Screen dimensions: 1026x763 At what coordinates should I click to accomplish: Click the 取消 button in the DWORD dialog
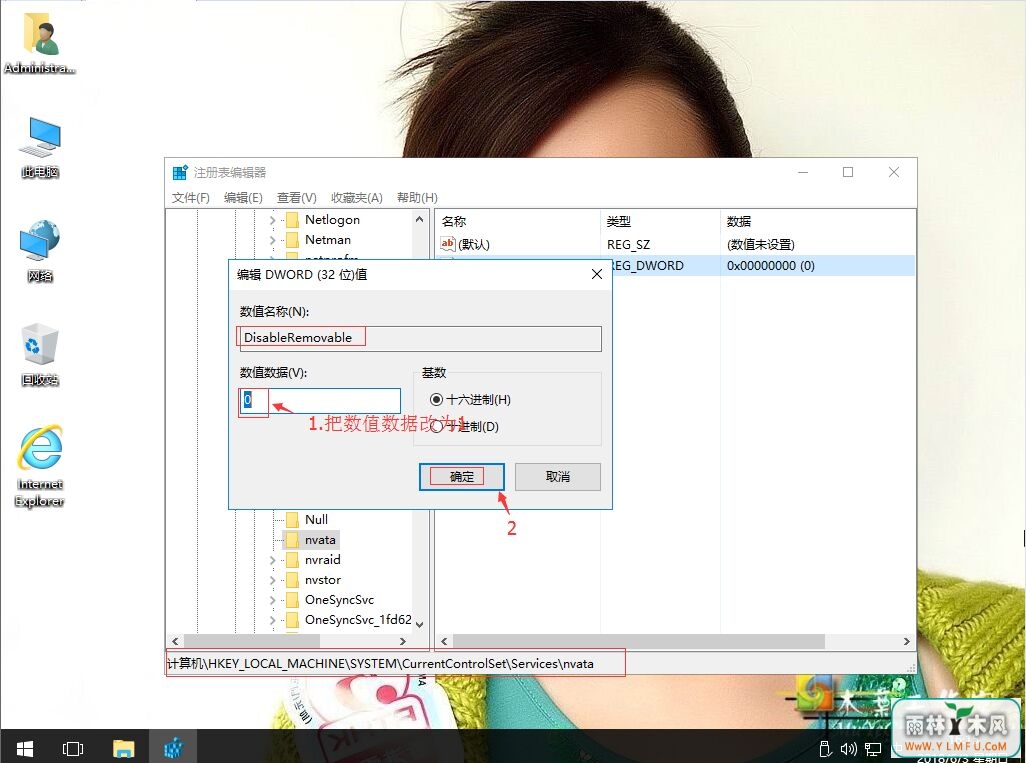pos(557,476)
